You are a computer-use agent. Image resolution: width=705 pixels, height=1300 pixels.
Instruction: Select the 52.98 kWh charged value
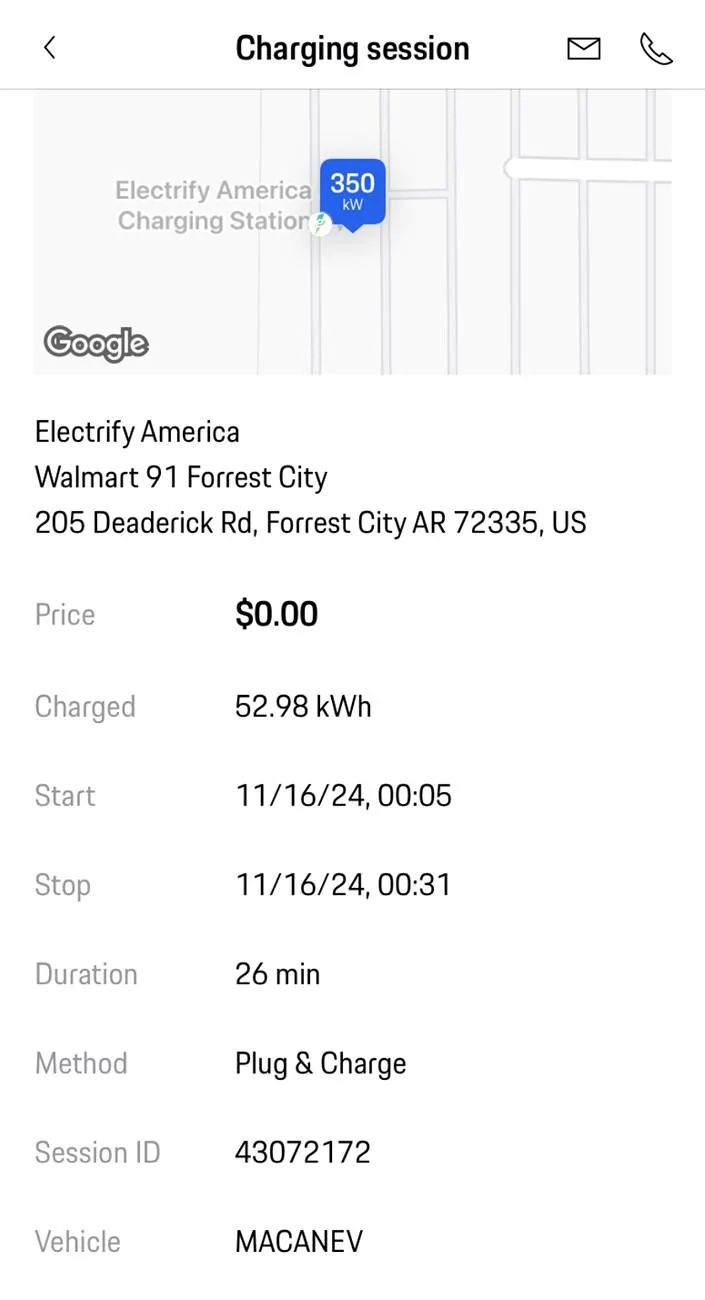[303, 706]
